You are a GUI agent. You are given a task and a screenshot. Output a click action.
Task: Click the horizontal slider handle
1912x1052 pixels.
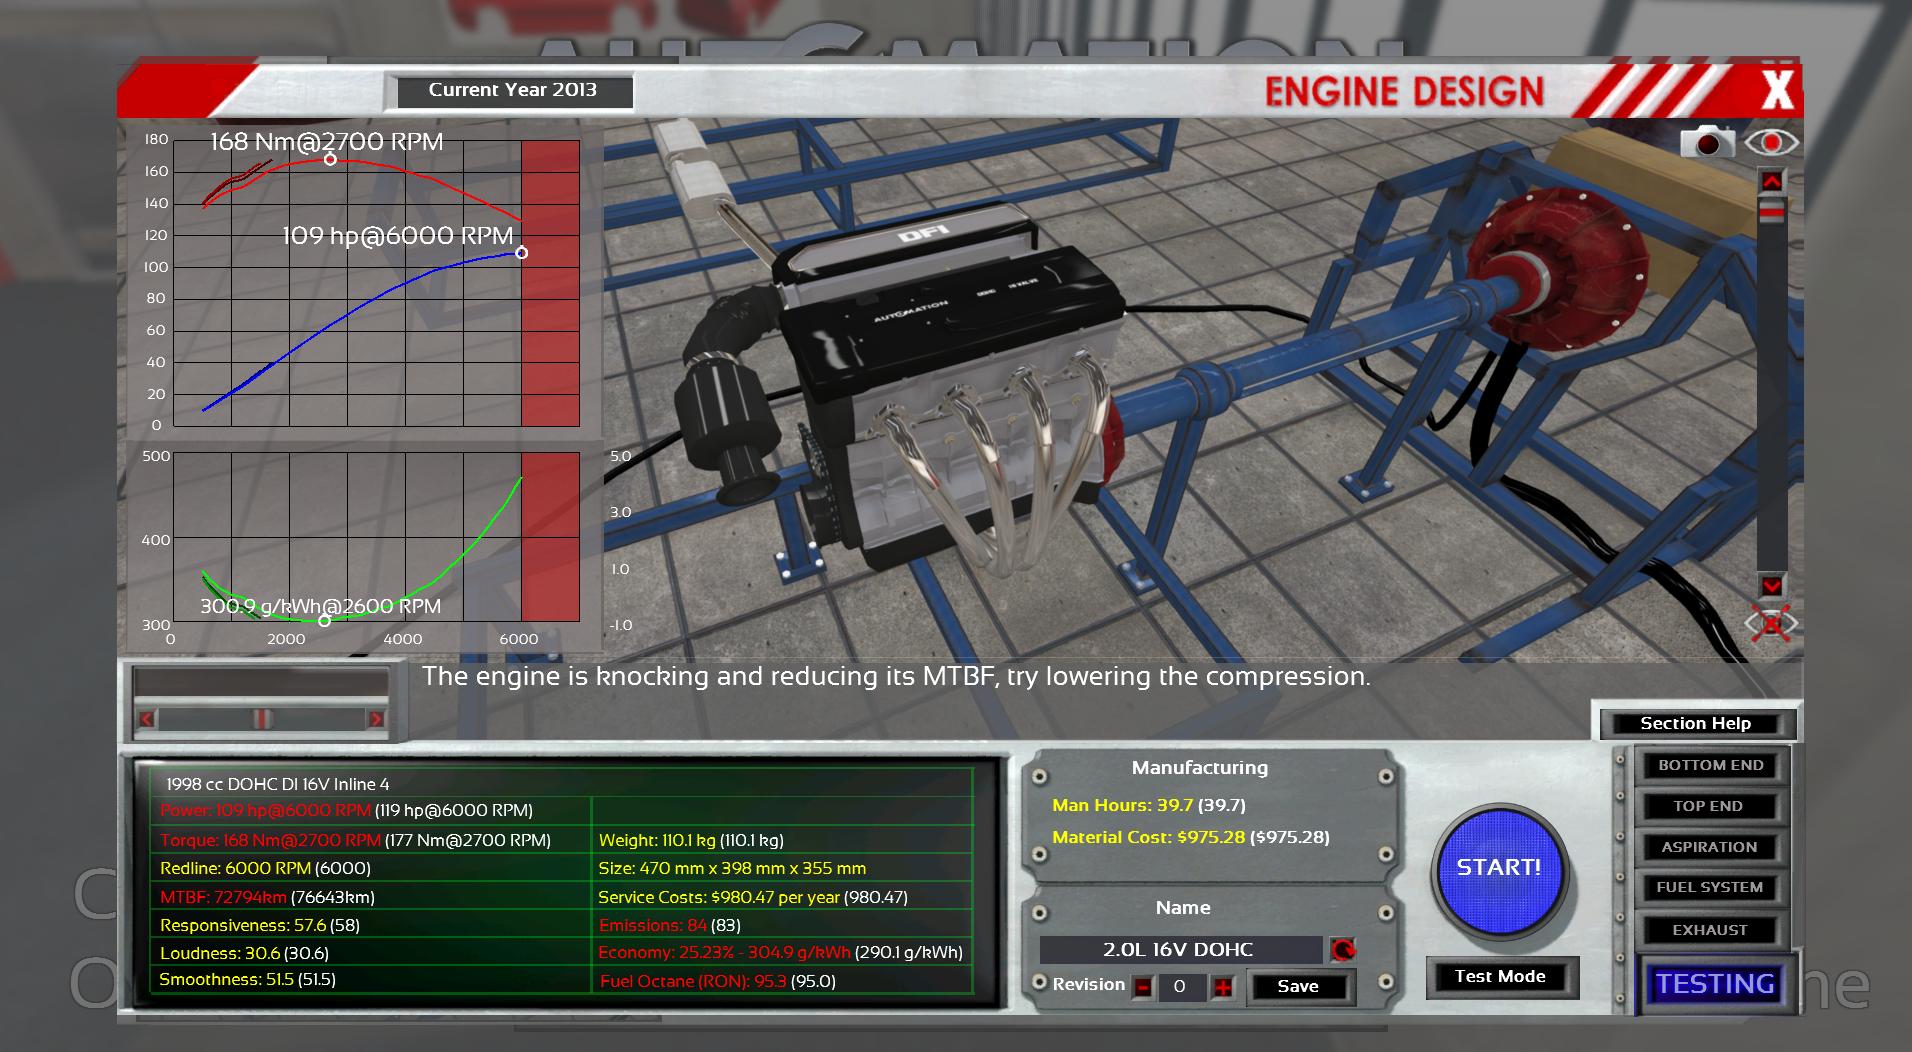coord(261,718)
